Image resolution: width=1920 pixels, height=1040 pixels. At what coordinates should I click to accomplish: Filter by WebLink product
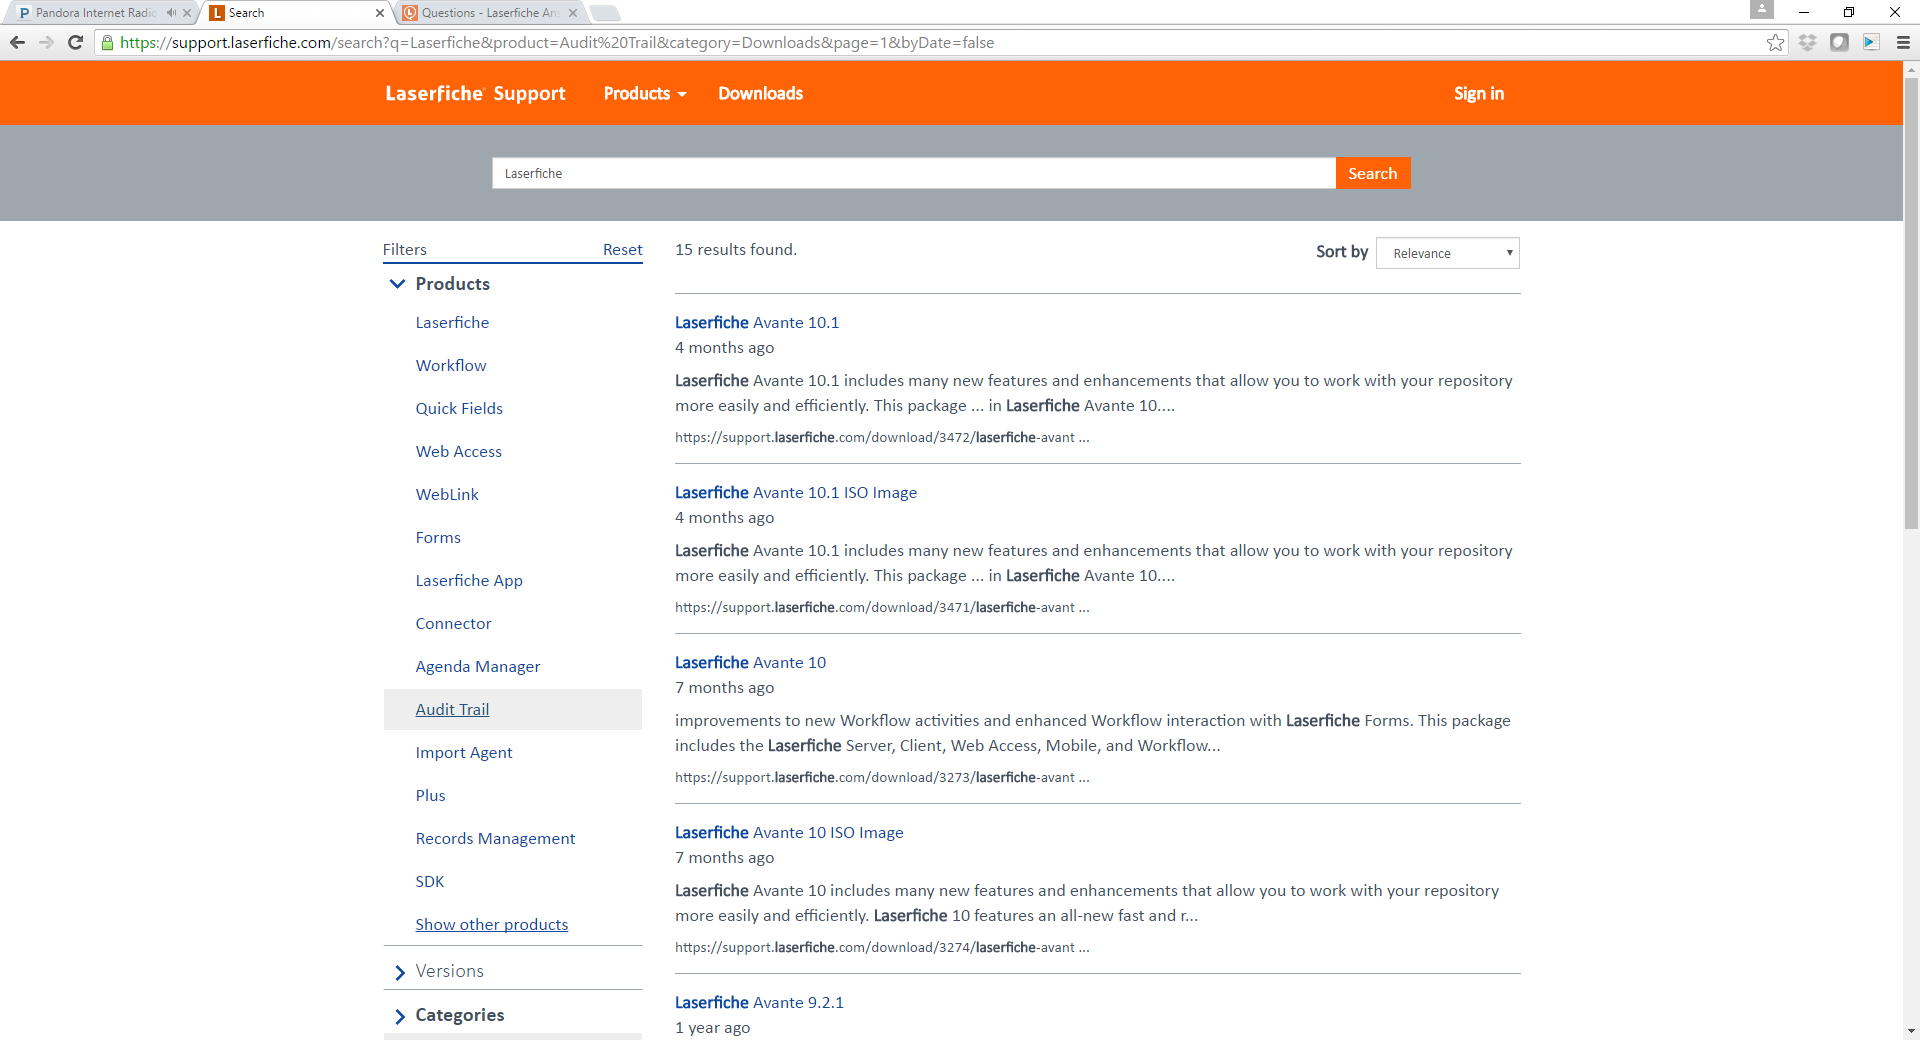tap(447, 494)
